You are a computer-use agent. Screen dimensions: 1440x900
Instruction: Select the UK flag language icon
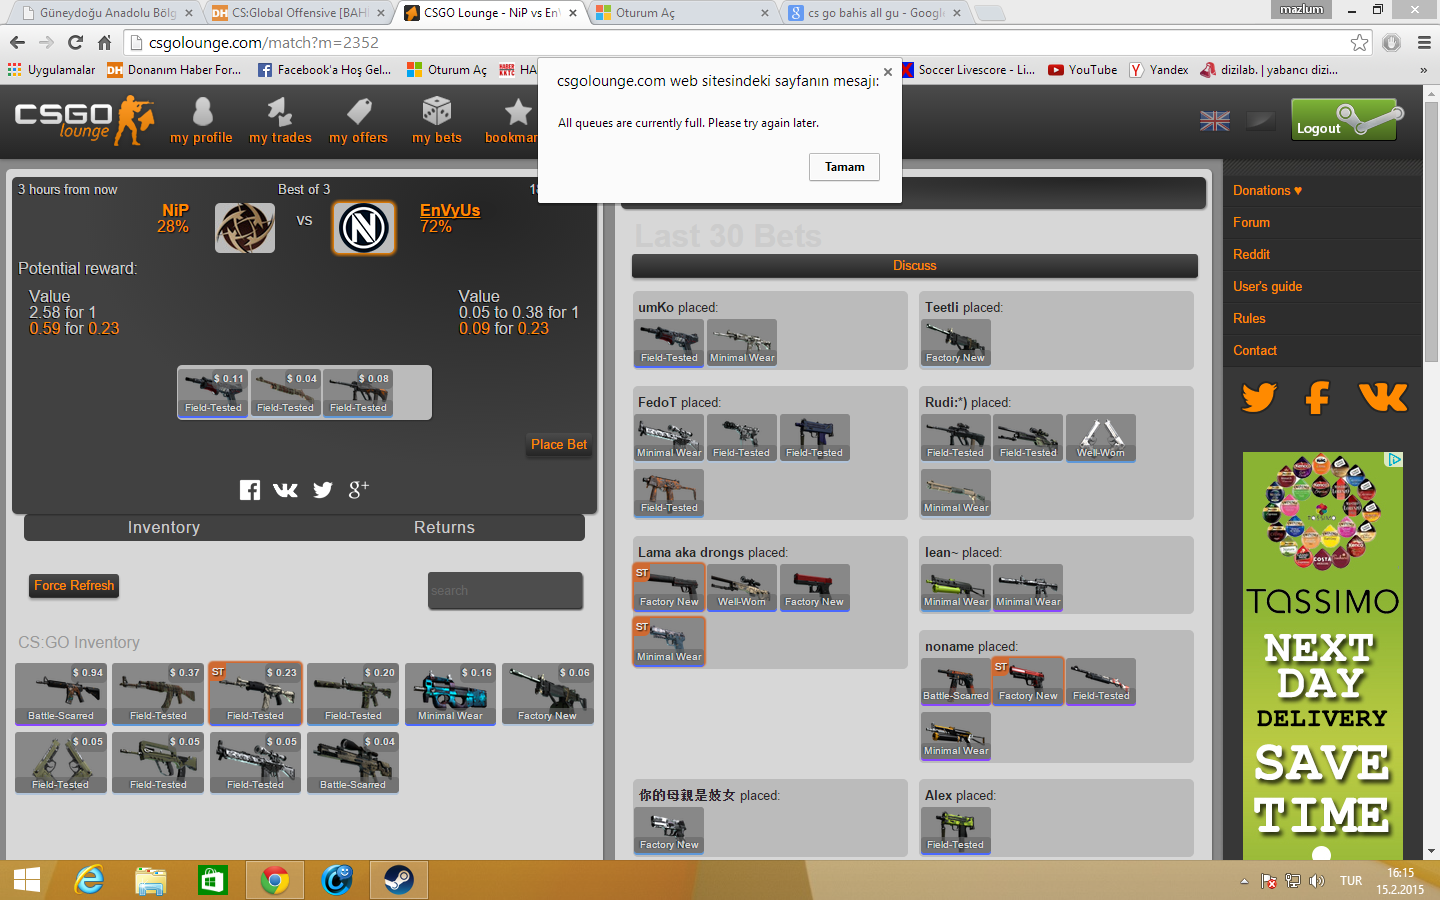click(x=1215, y=121)
